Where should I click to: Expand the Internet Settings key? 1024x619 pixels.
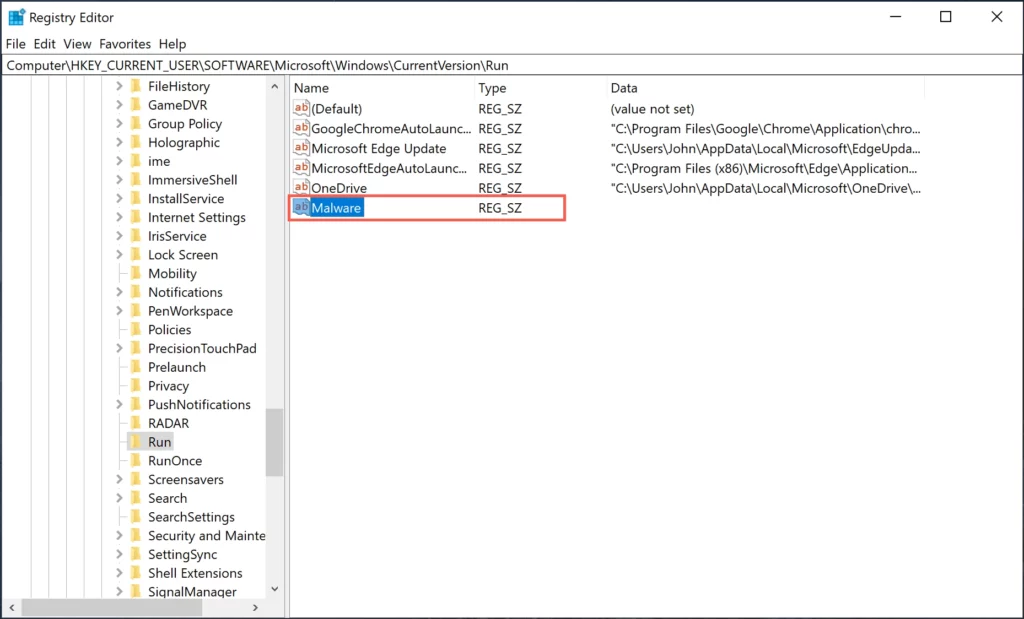(x=121, y=217)
